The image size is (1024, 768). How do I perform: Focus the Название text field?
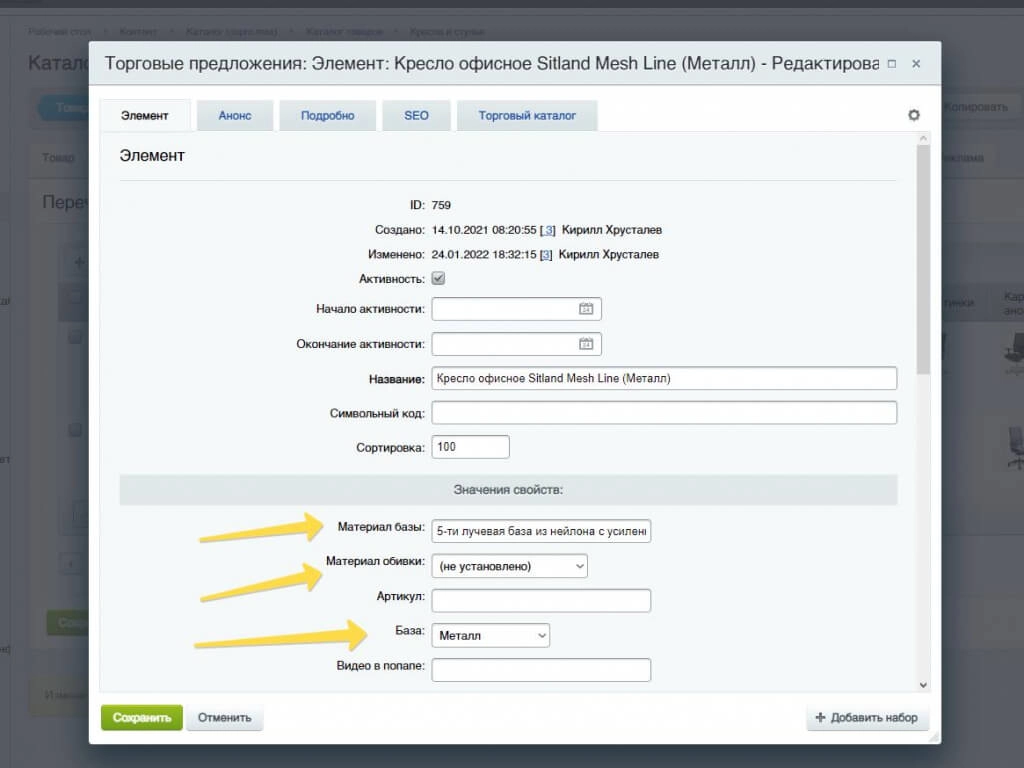tap(664, 378)
